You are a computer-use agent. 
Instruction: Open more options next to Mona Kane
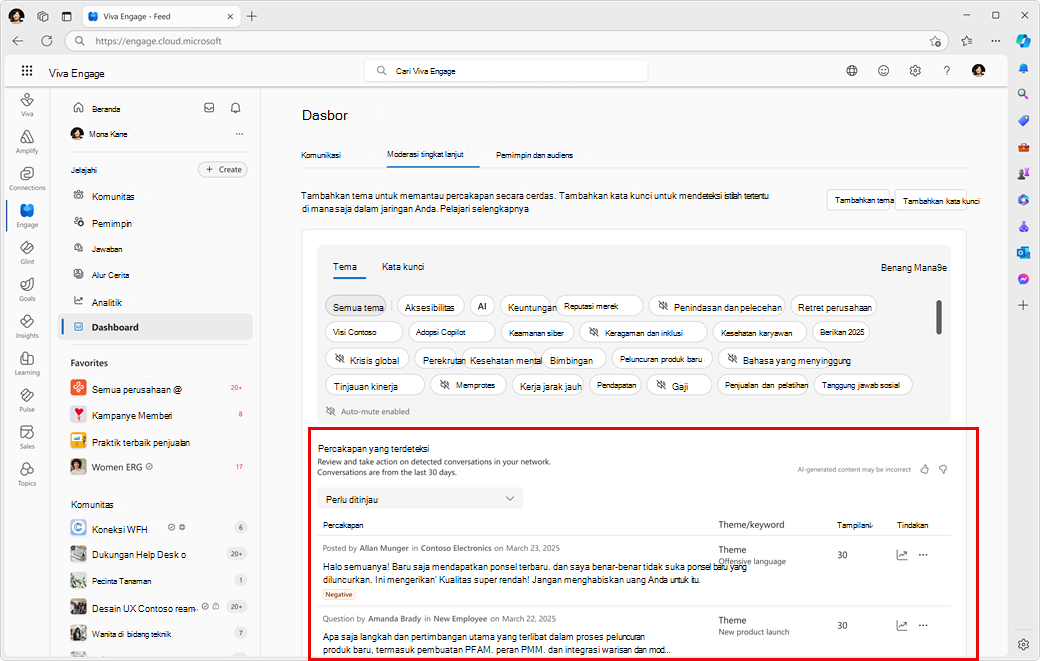(x=239, y=134)
